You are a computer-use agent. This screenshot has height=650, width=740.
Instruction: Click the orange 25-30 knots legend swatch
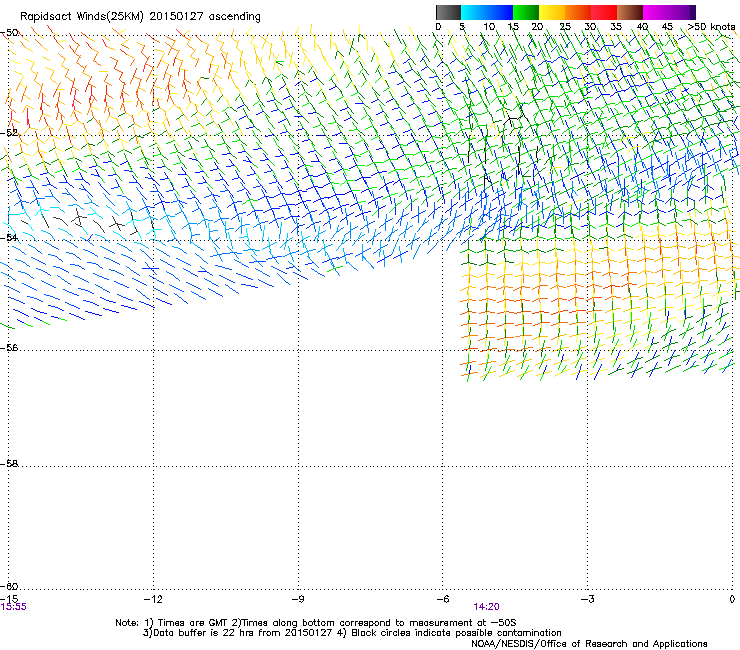[578, 12]
